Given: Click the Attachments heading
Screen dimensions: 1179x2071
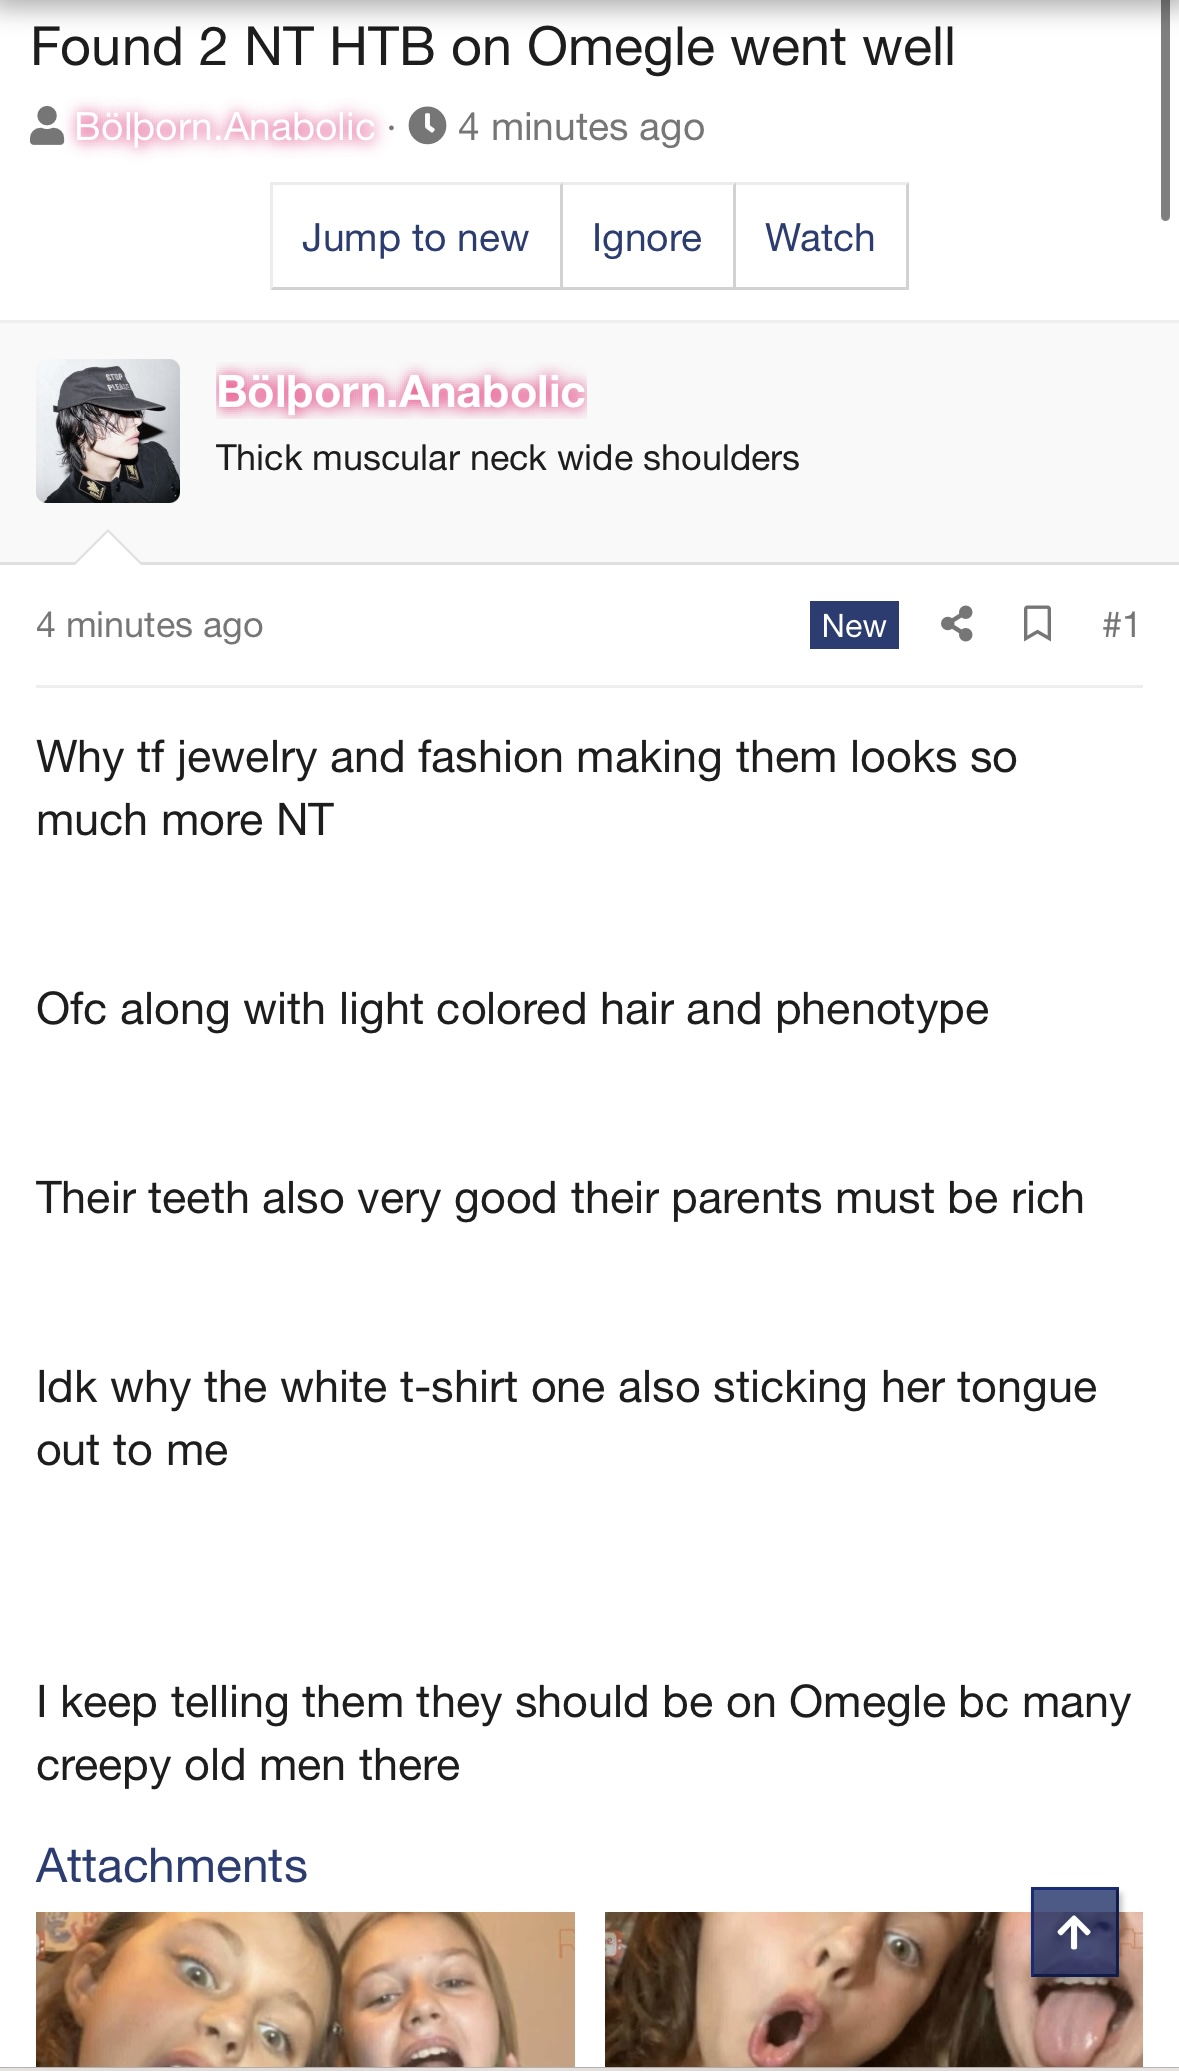Looking at the screenshot, I should tap(172, 1866).
